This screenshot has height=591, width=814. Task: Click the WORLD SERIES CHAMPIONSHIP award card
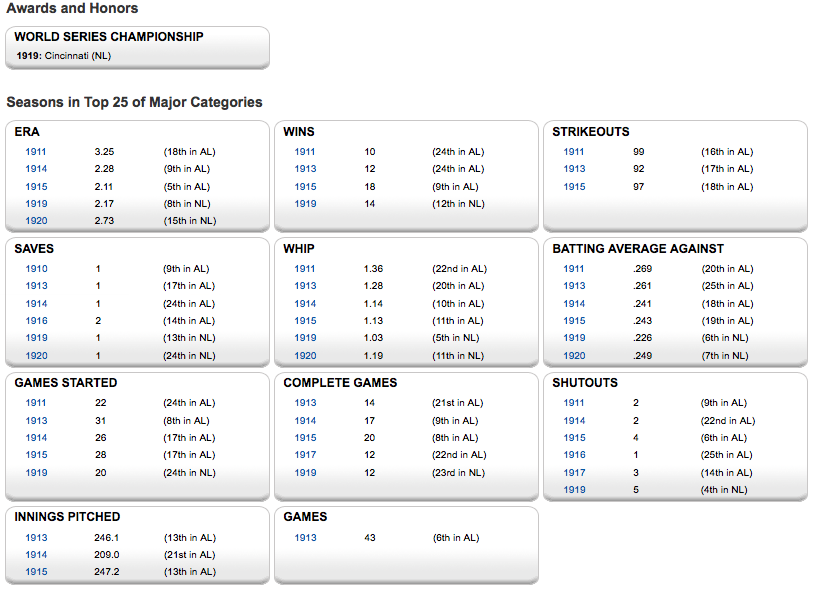(x=137, y=47)
